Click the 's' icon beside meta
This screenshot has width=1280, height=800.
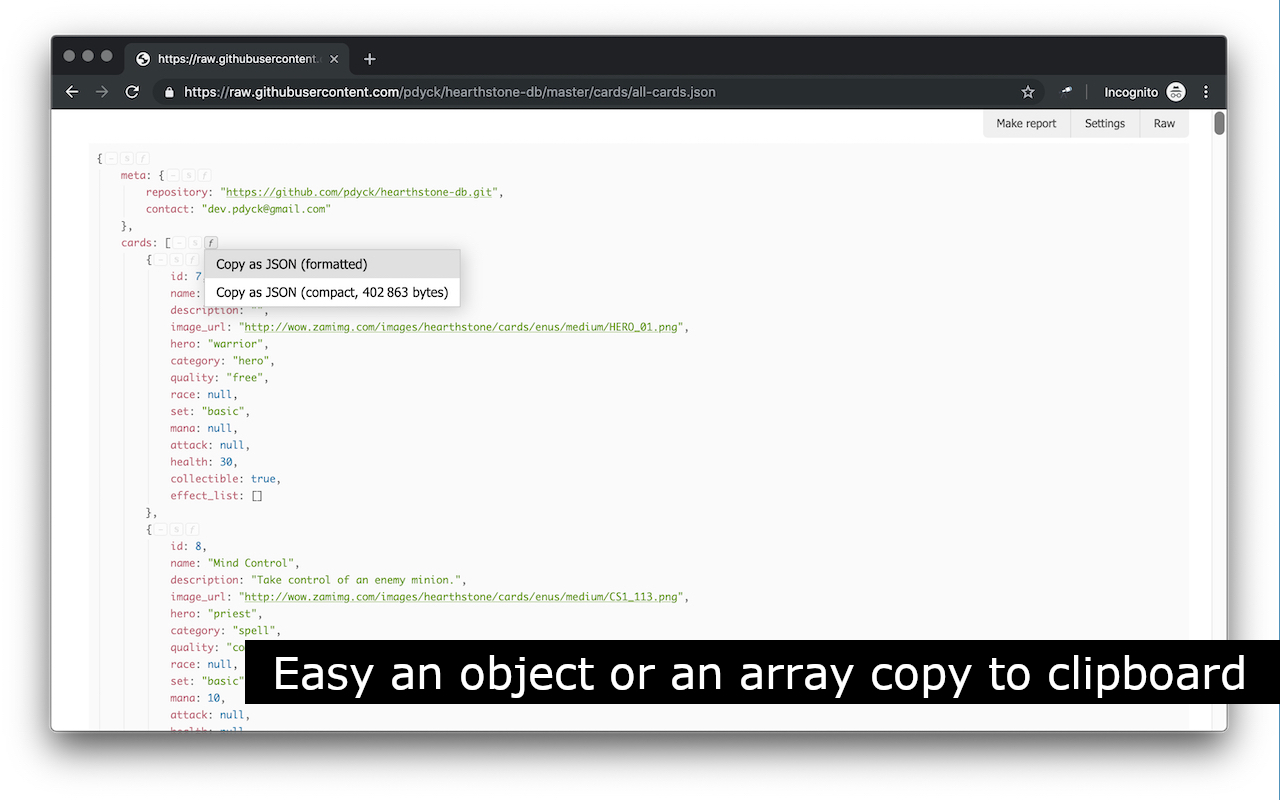[189, 175]
